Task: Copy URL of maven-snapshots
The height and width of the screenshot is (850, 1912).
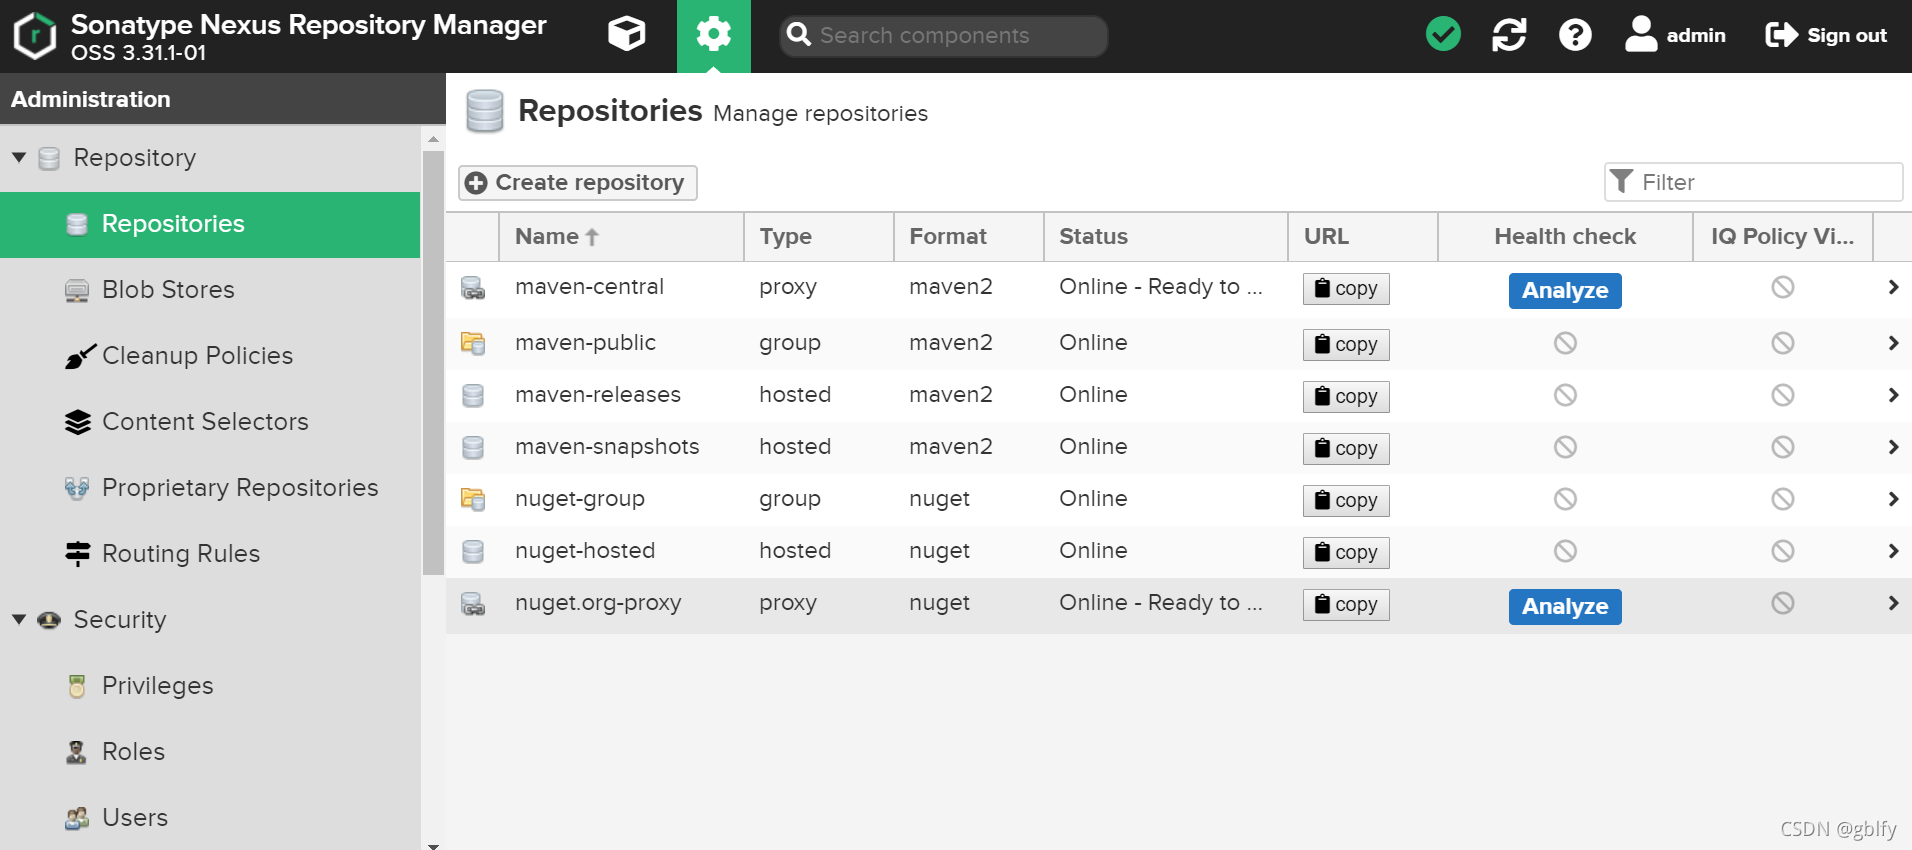Action: point(1346,449)
